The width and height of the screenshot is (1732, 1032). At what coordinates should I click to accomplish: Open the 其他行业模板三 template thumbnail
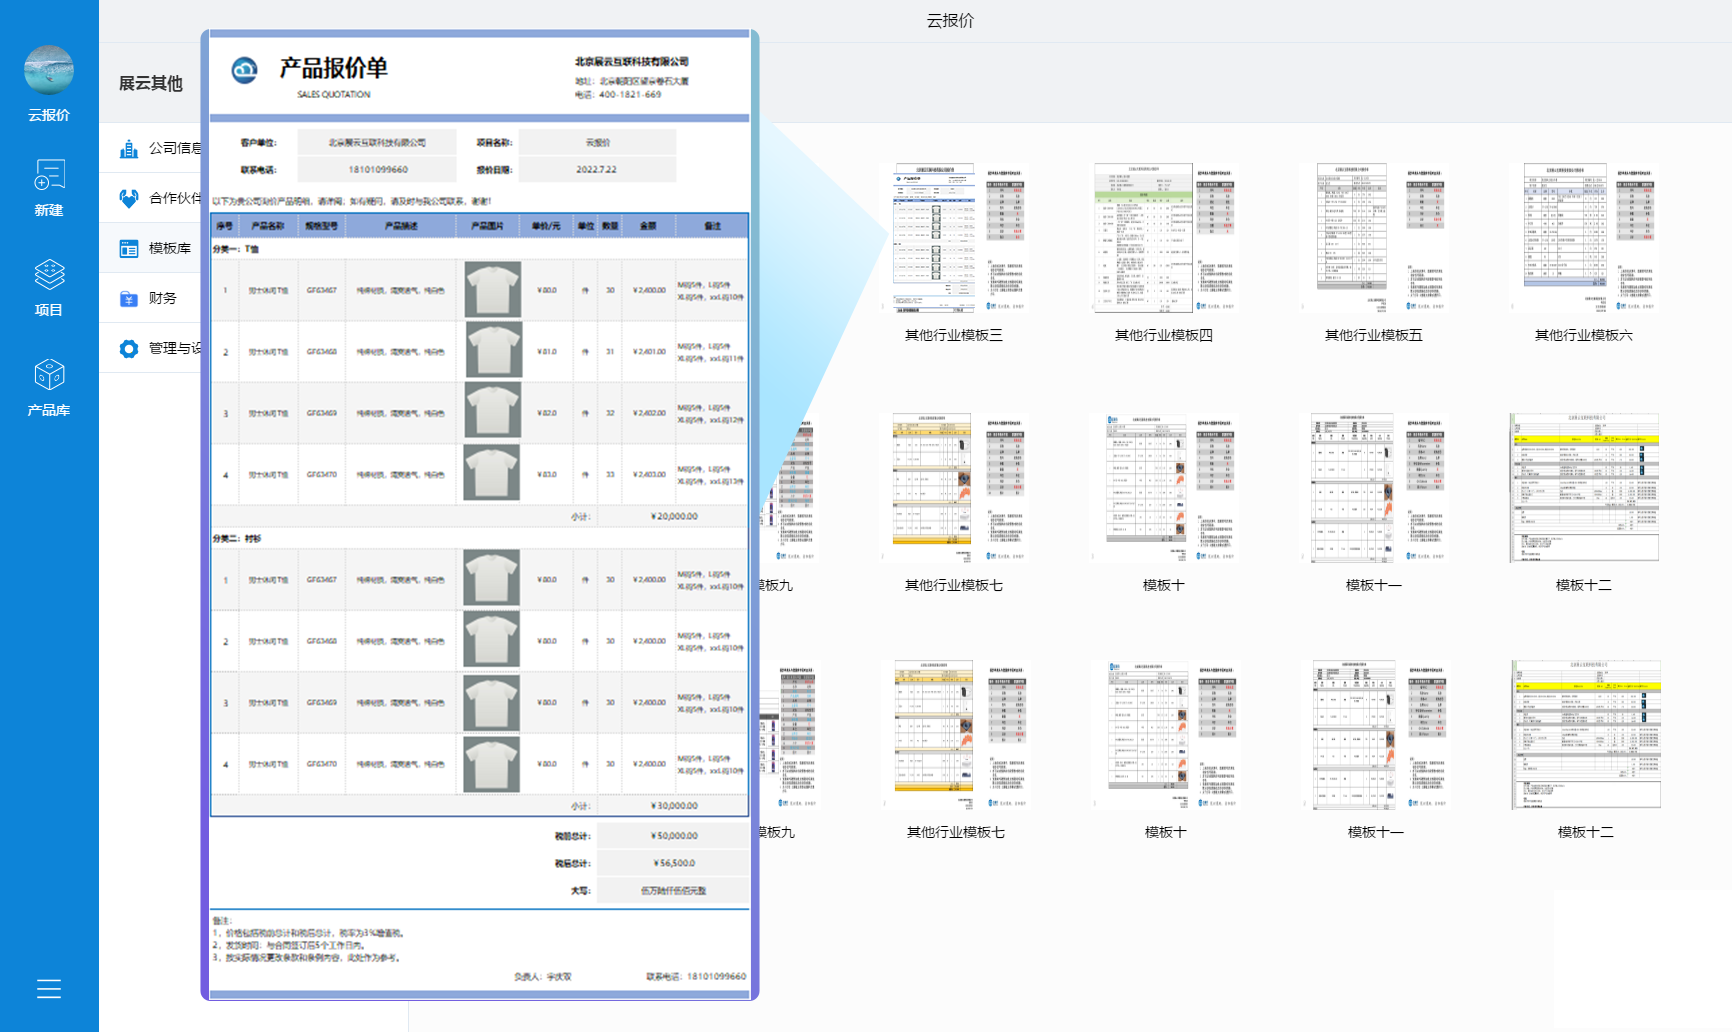953,238
